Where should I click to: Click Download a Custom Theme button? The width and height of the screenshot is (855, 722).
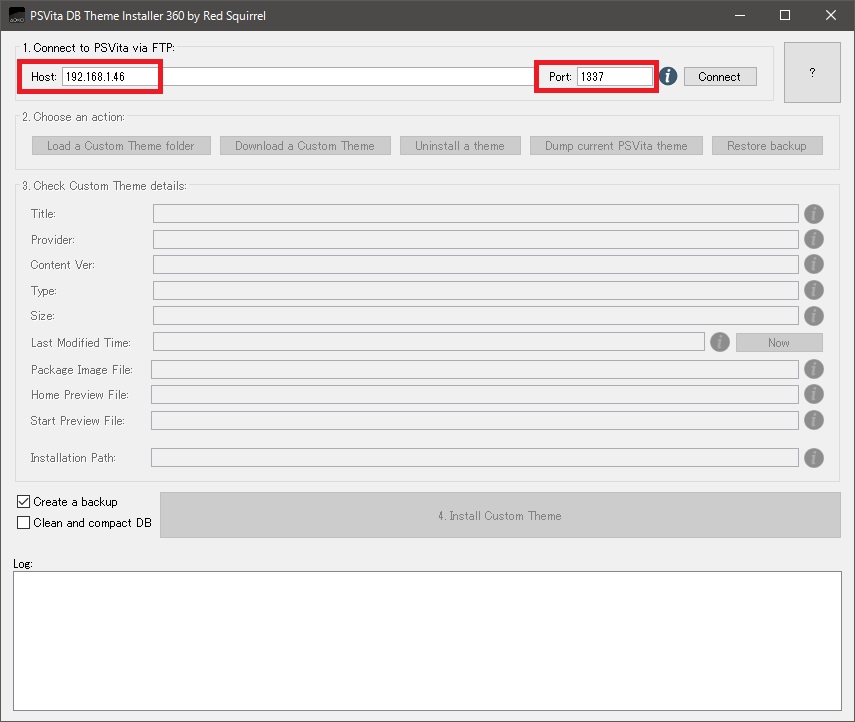(x=305, y=146)
